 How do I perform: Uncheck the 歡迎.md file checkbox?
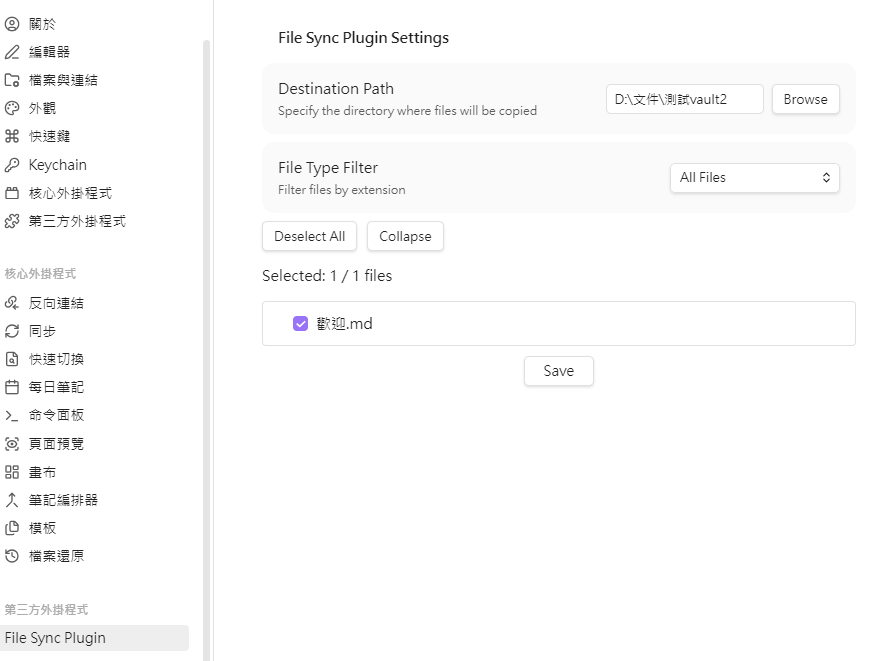(300, 324)
